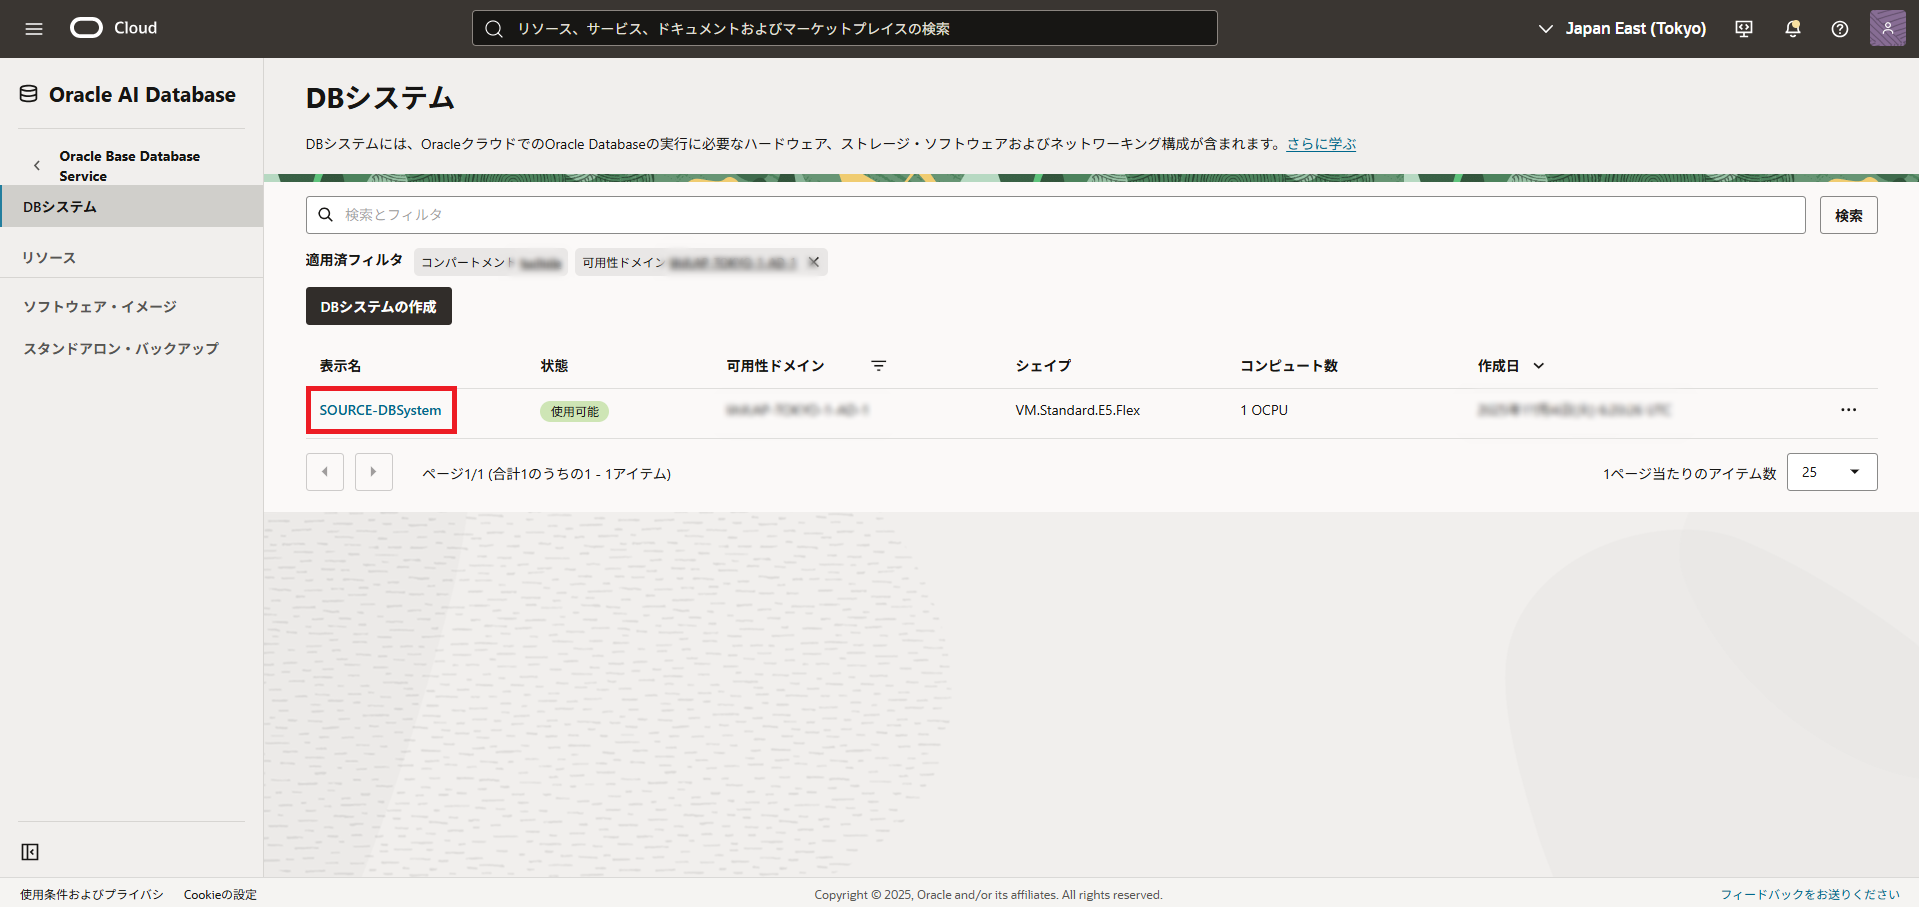Open the Help menu icon
Viewport: 1919px width, 907px height.
1839,28
